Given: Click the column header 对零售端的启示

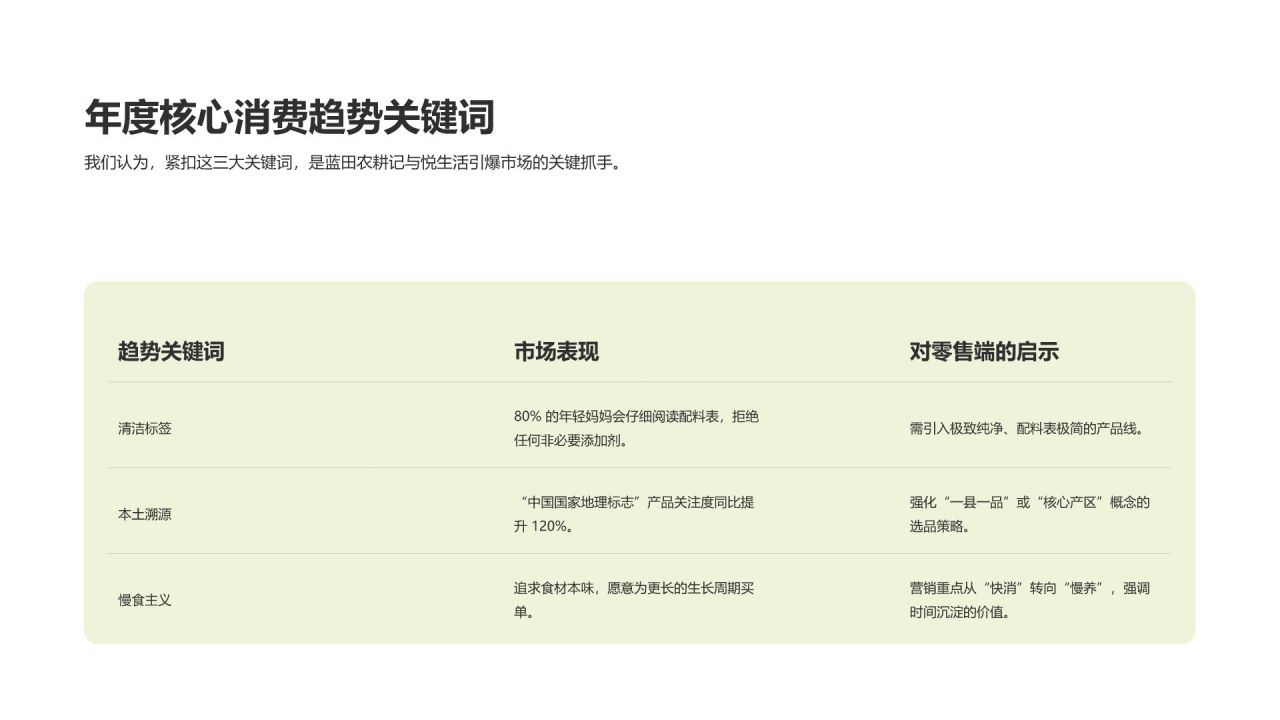Looking at the screenshot, I should (984, 351).
